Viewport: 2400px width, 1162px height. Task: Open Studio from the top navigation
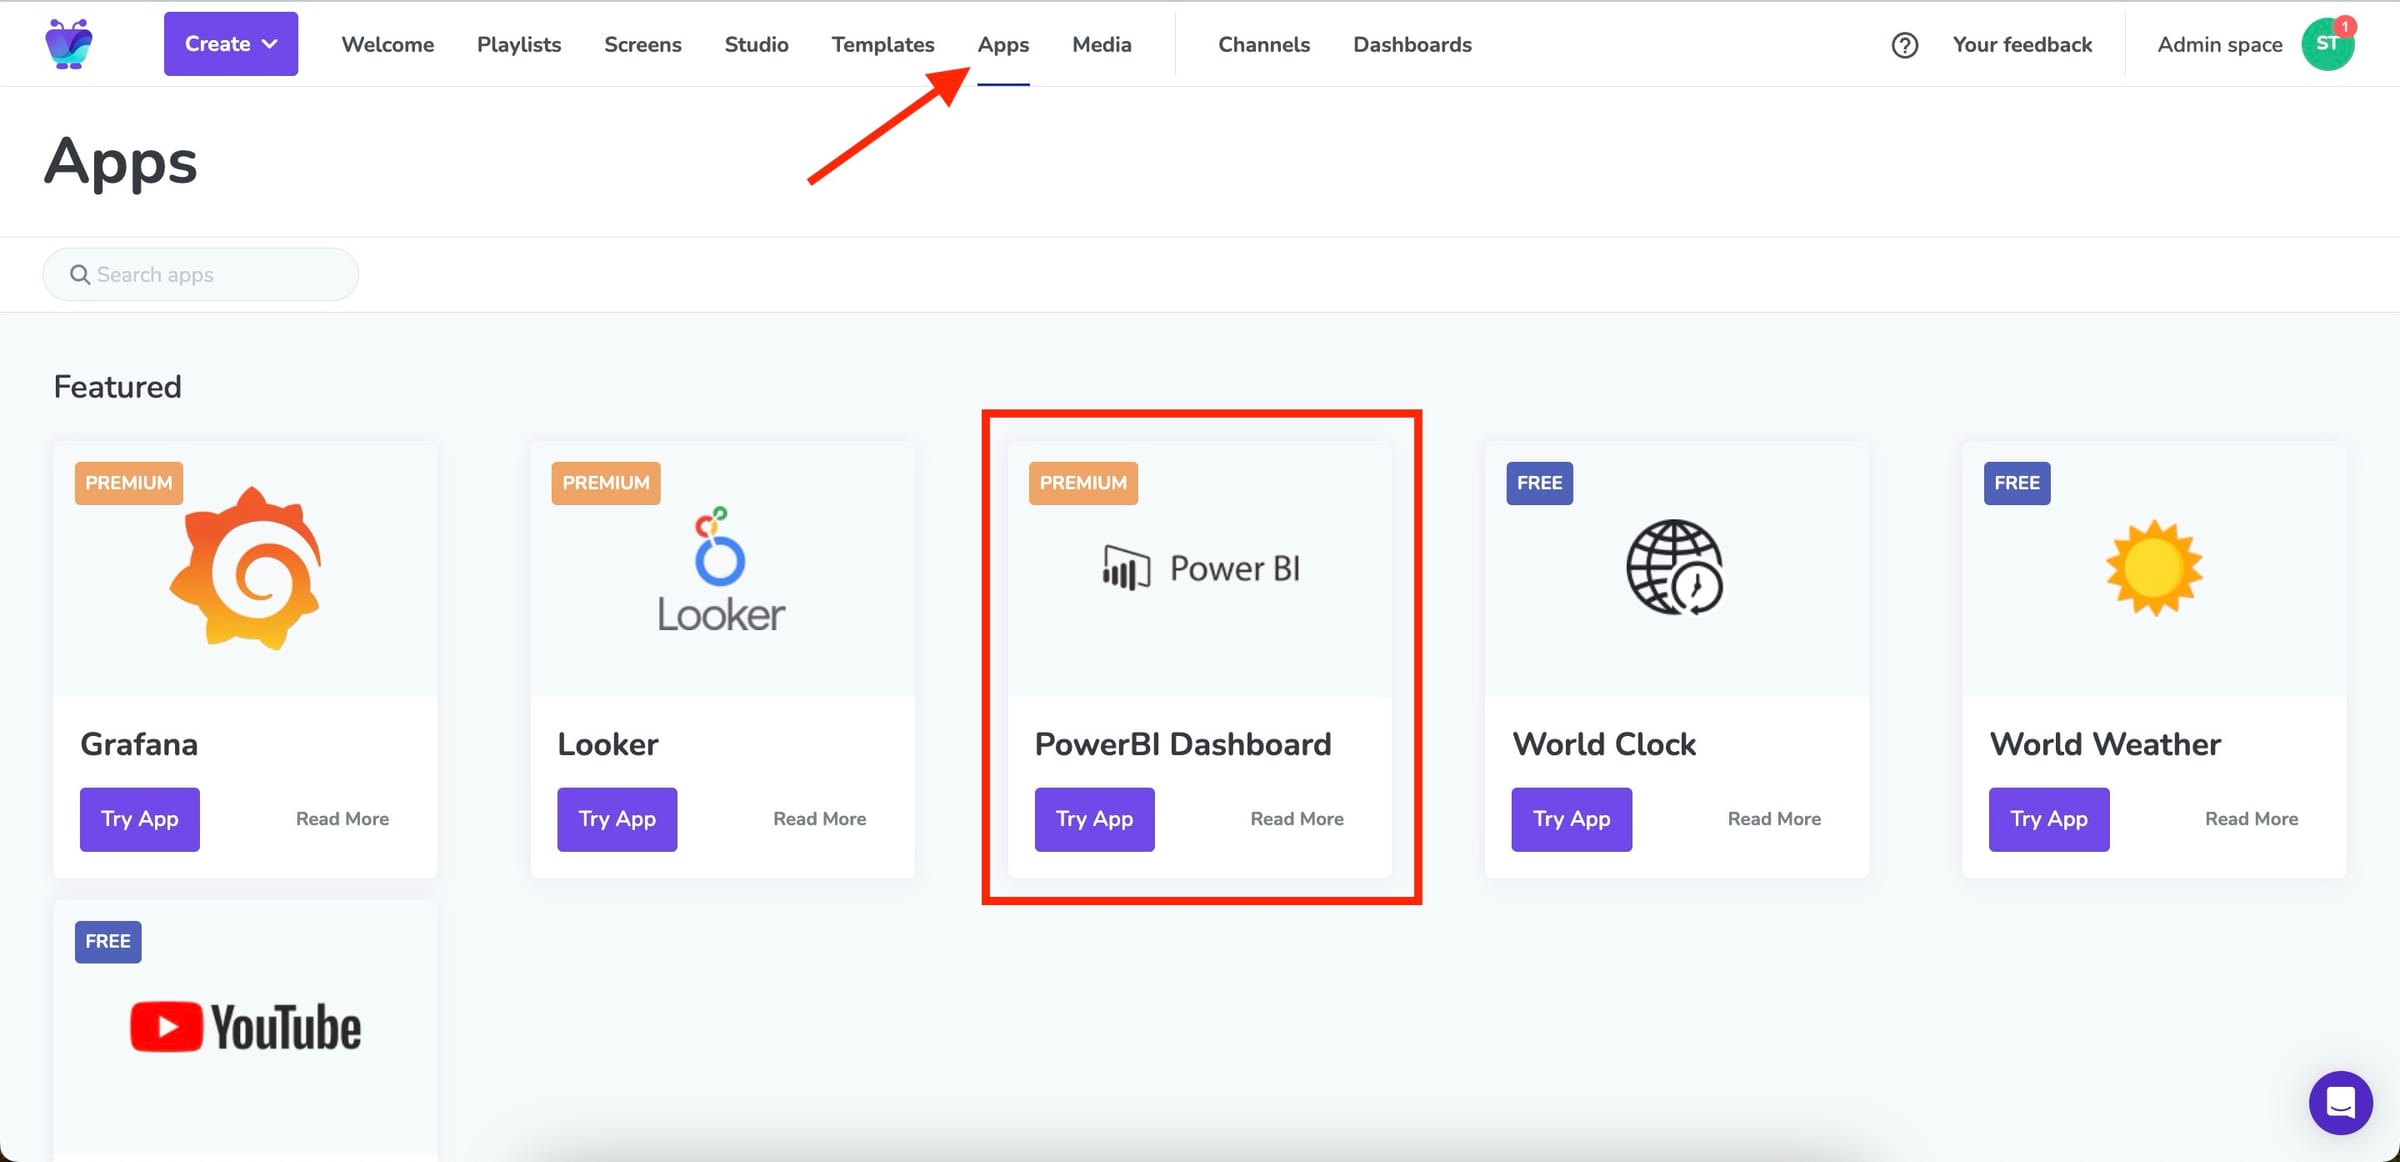click(x=756, y=44)
